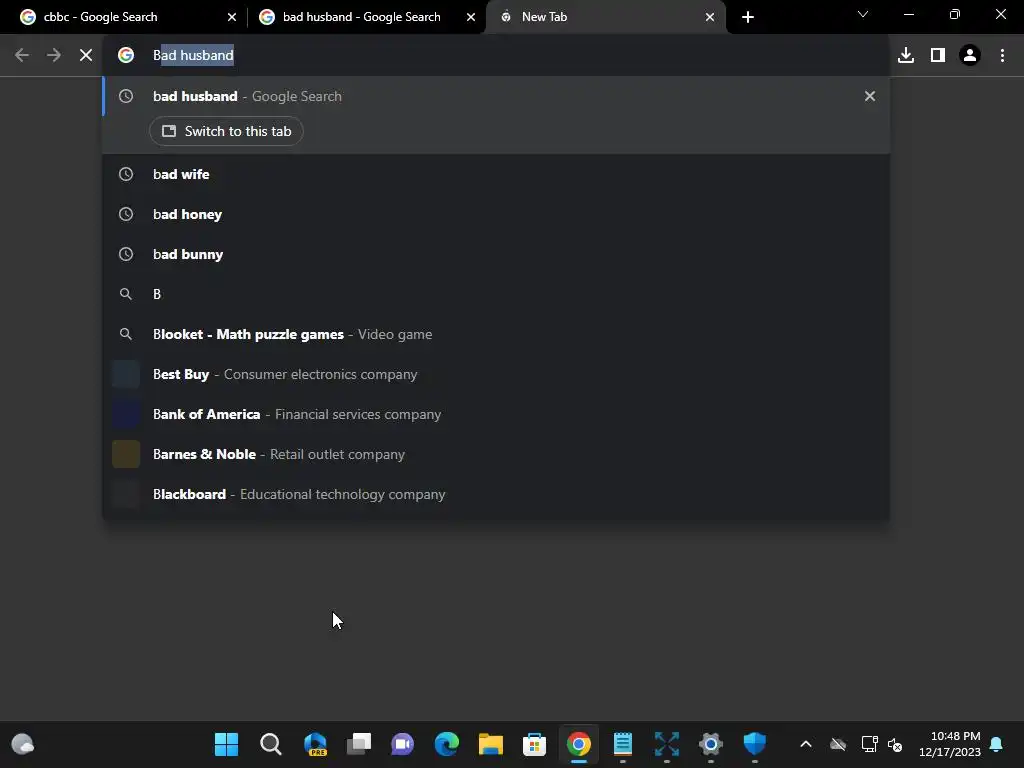This screenshot has width=1024, height=768.
Task: Open a new tab with plus button
Action: 748,17
